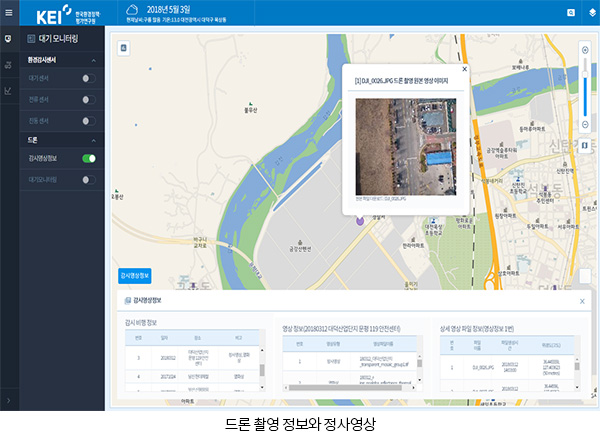Select the monitor icon at top of left sidebar

click(9, 38)
